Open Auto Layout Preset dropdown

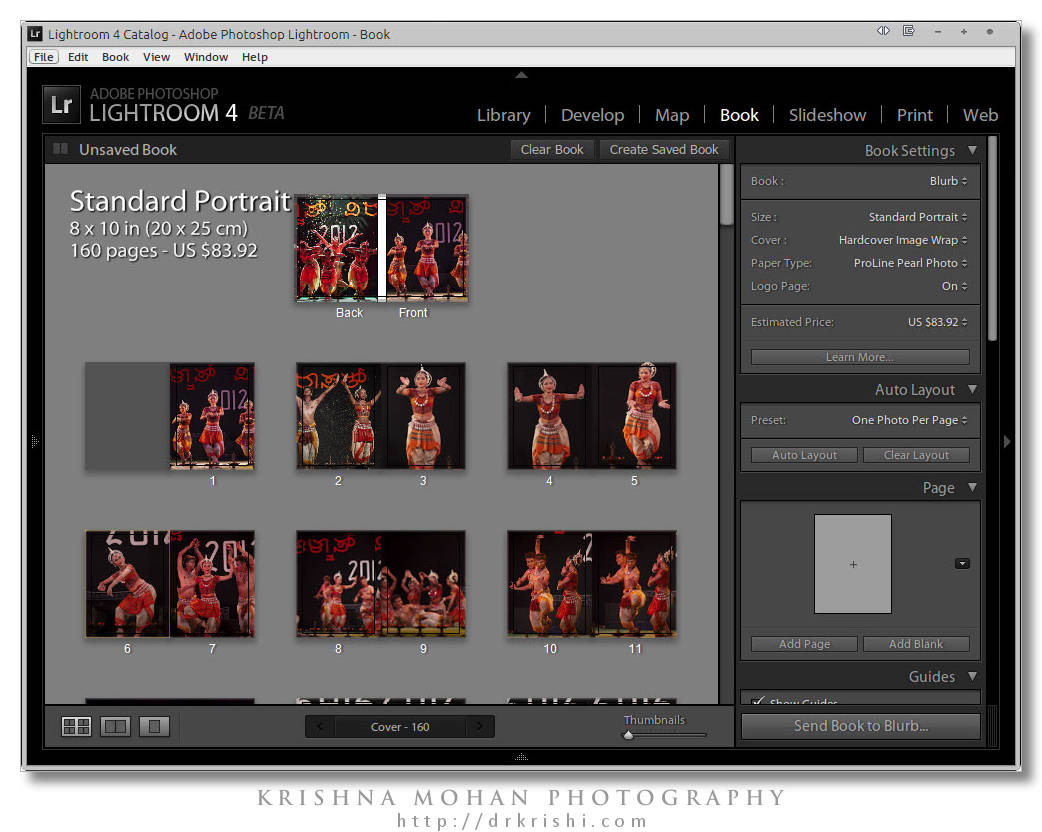coord(909,420)
